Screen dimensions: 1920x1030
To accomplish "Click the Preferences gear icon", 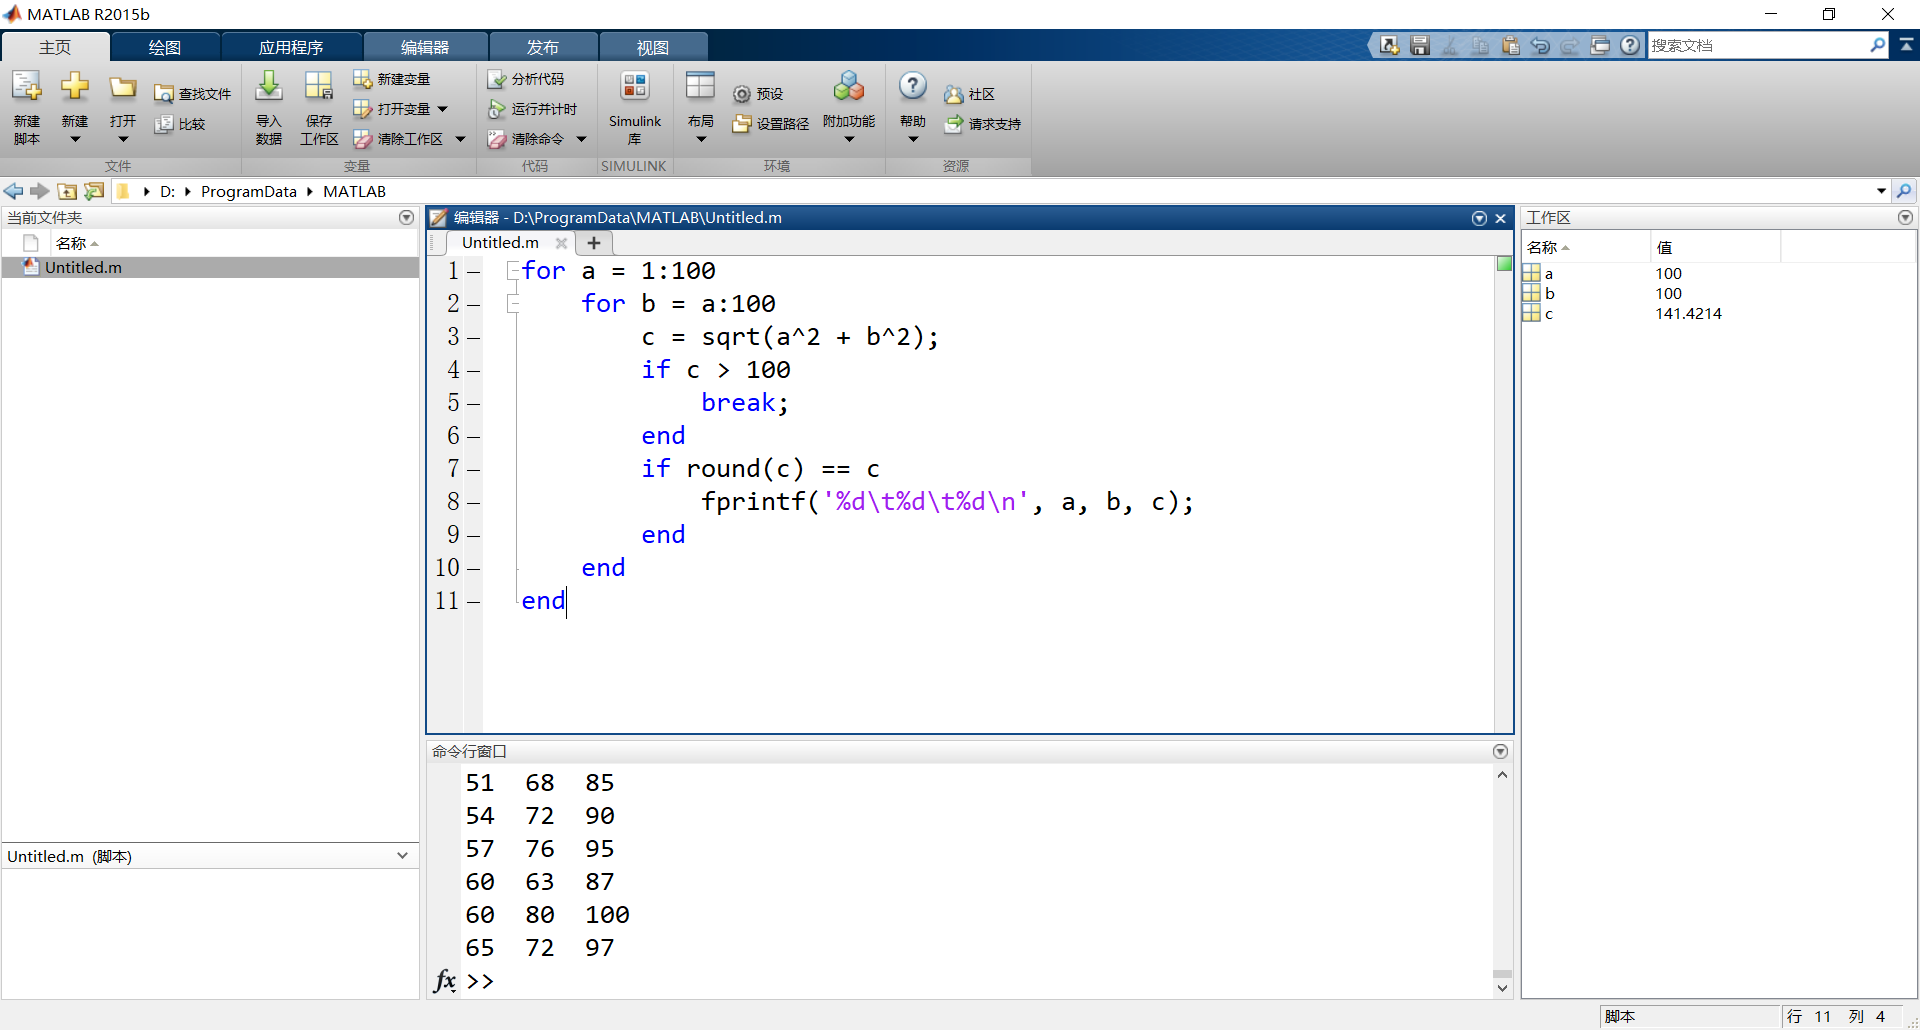I will [742, 94].
